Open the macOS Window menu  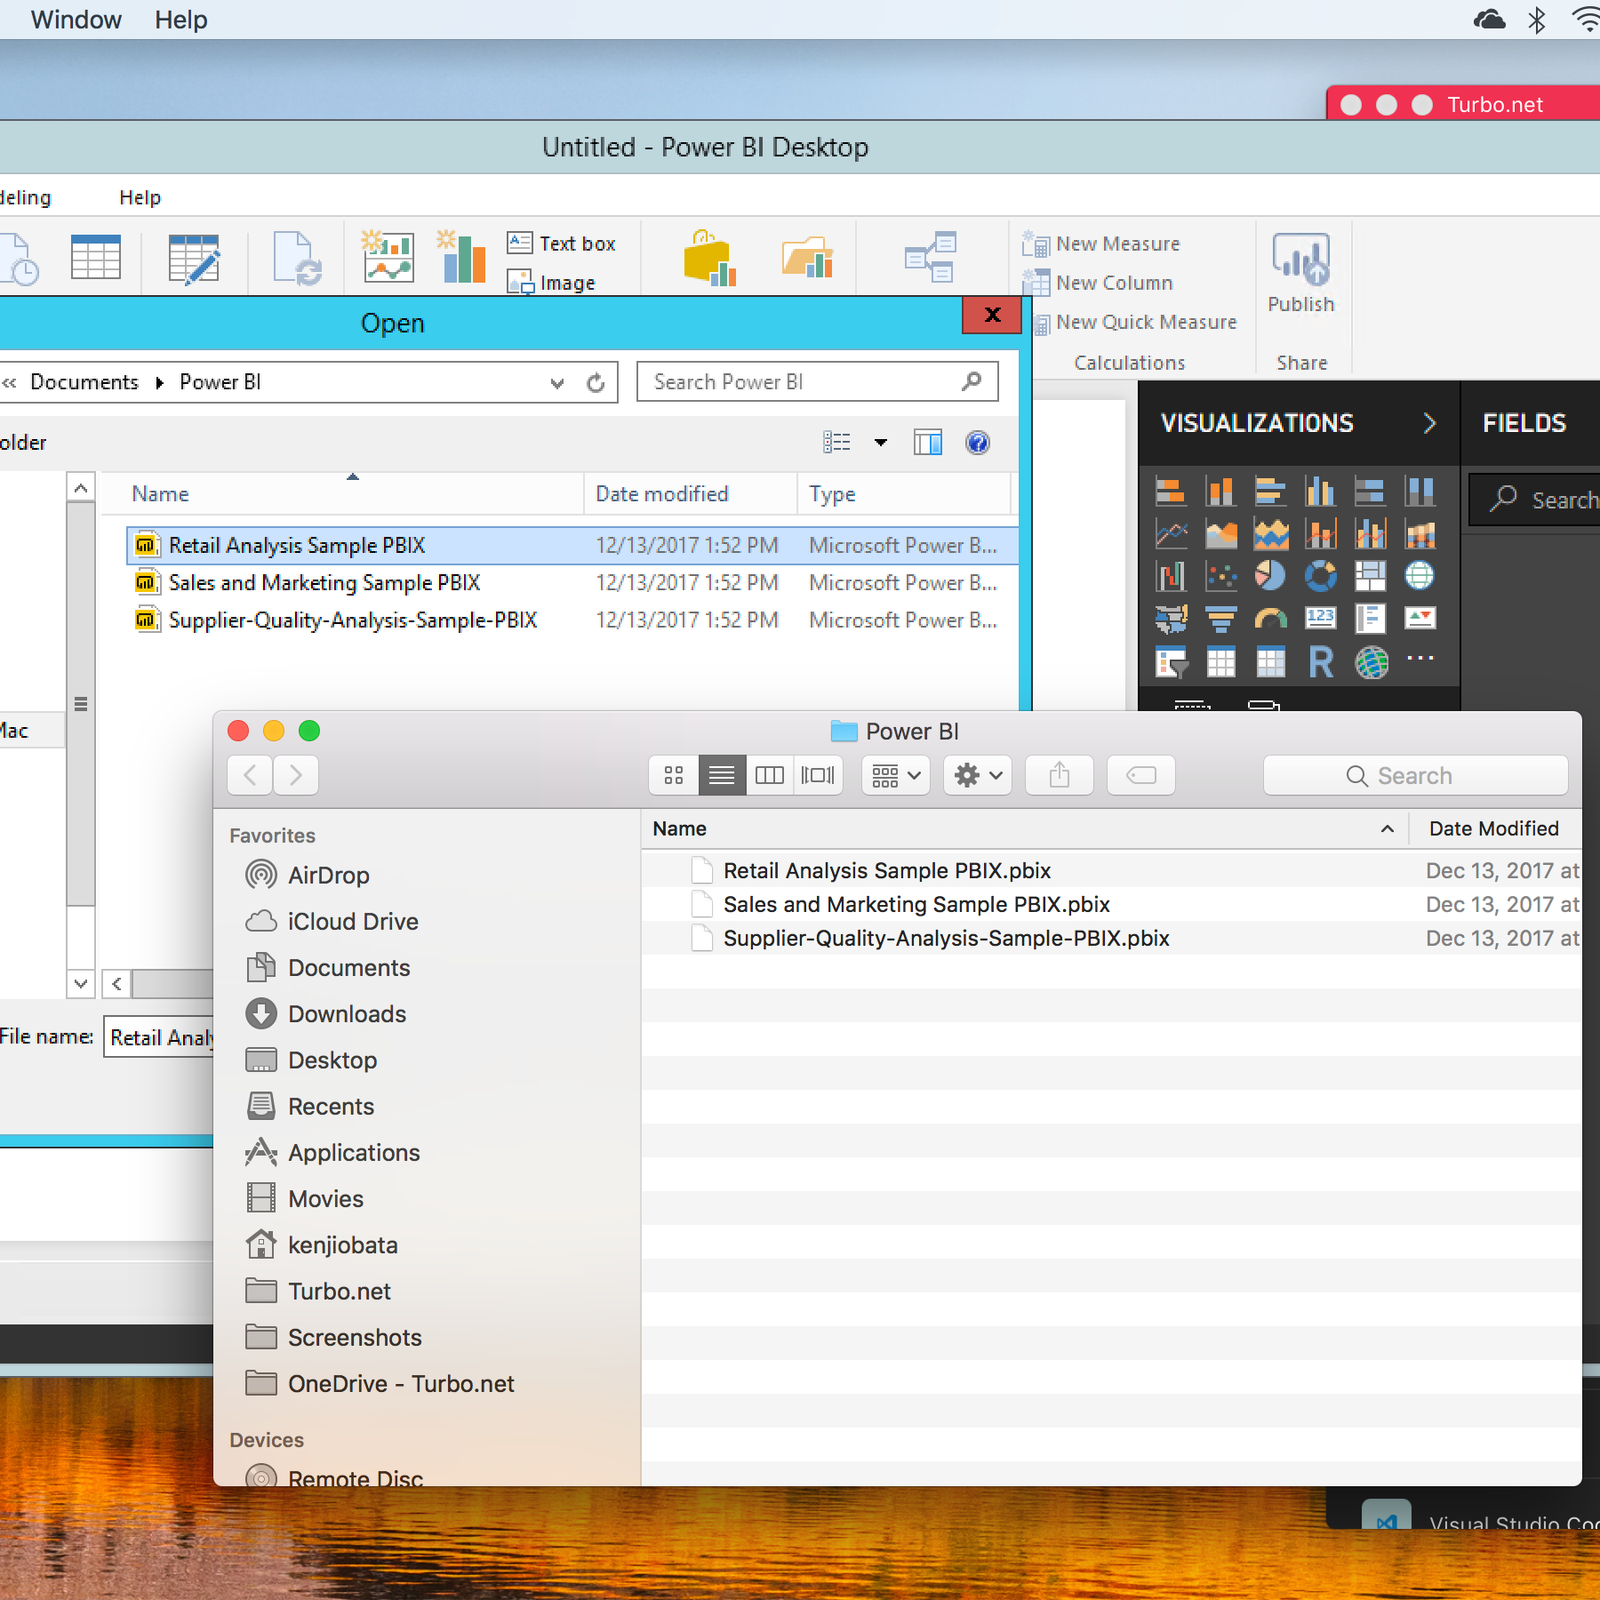coord(76,20)
